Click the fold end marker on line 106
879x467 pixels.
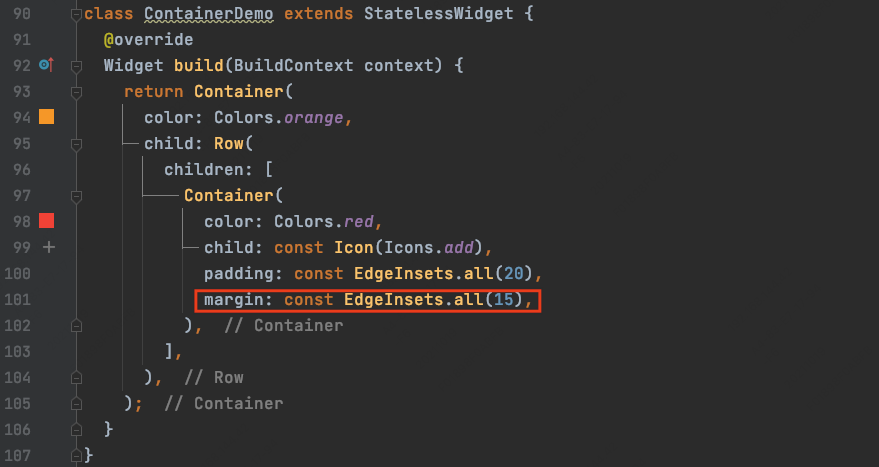(x=76, y=429)
